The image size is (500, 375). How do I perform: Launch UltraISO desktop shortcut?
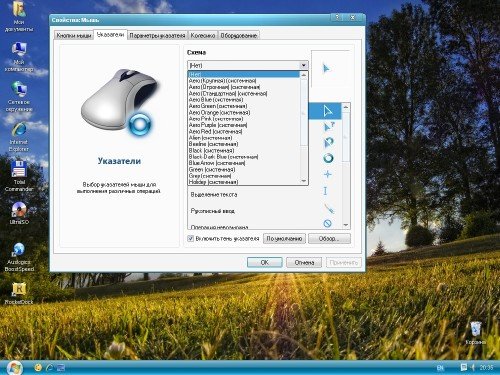(x=19, y=213)
